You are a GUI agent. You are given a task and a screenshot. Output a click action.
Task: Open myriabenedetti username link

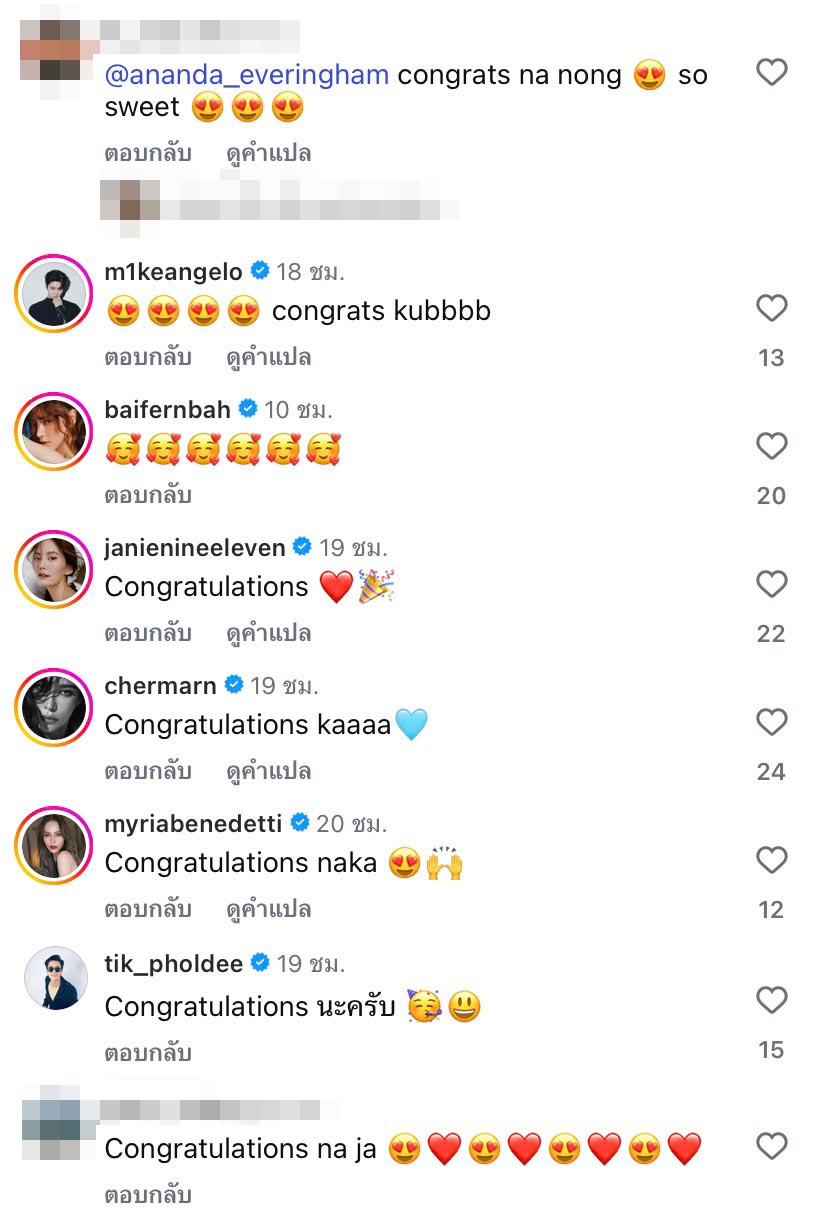[196, 823]
